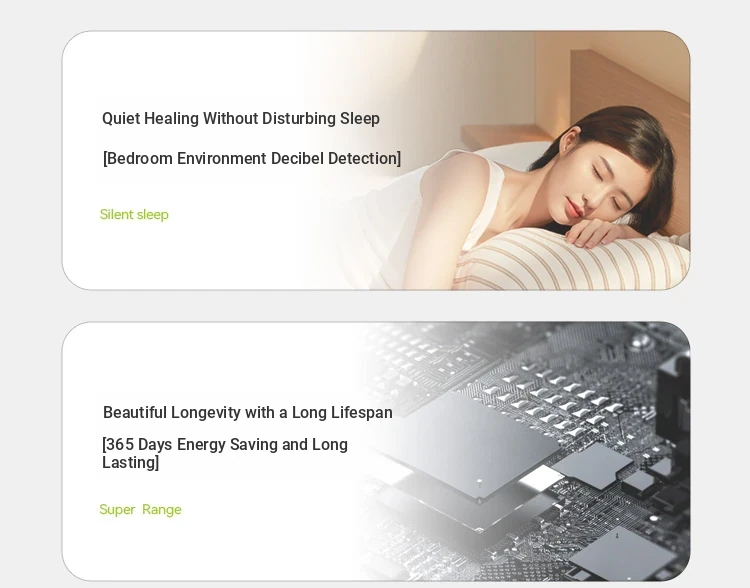Click the woman's hand resting on the pillow
The width and height of the screenshot is (750, 588).
click(x=598, y=233)
